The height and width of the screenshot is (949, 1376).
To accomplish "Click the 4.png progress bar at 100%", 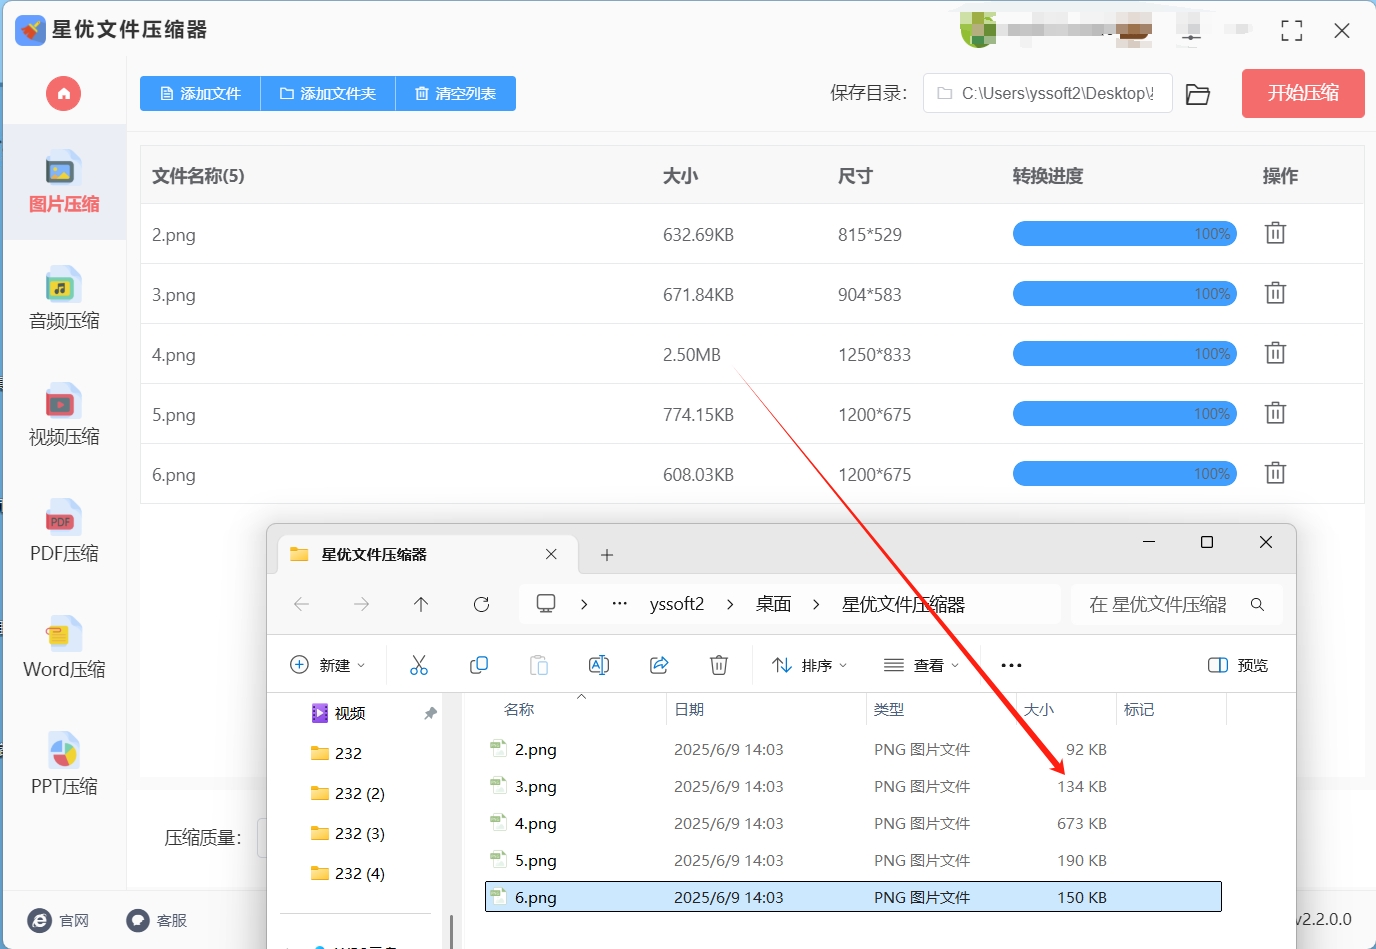I will (1125, 354).
